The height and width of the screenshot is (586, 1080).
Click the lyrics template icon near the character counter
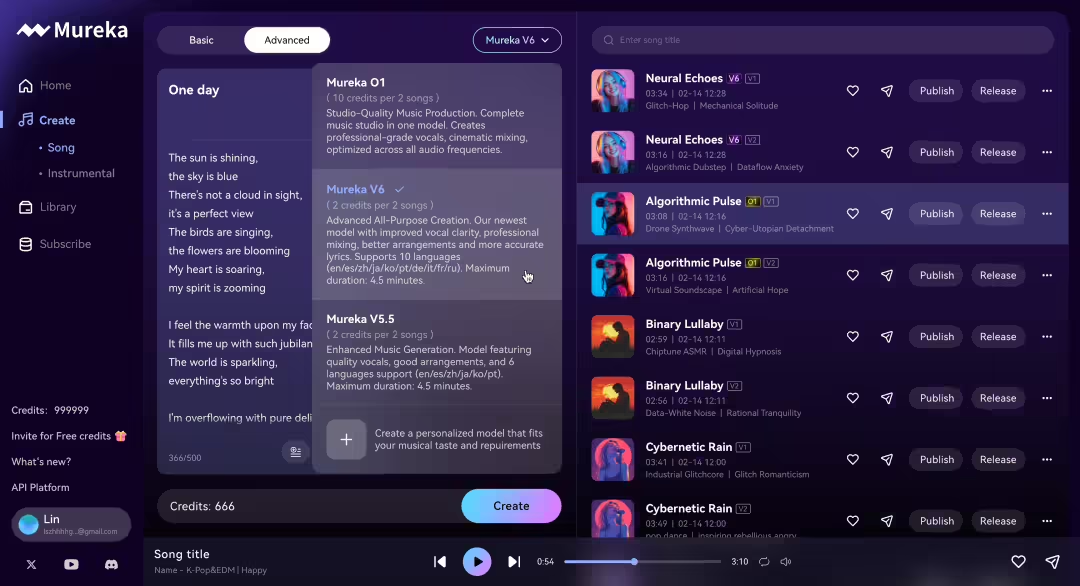(x=295, y=452)
